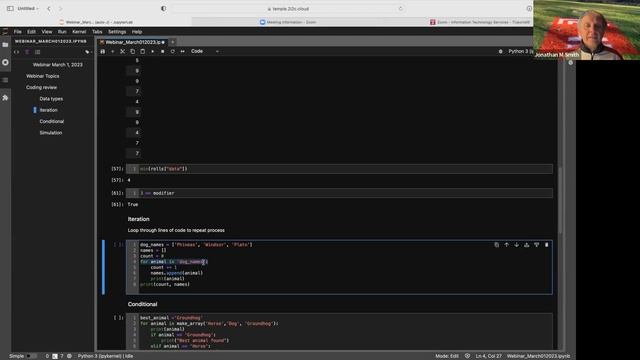The image size is (640, 360).
Task: Open the Settings menu
Action: 117,32
